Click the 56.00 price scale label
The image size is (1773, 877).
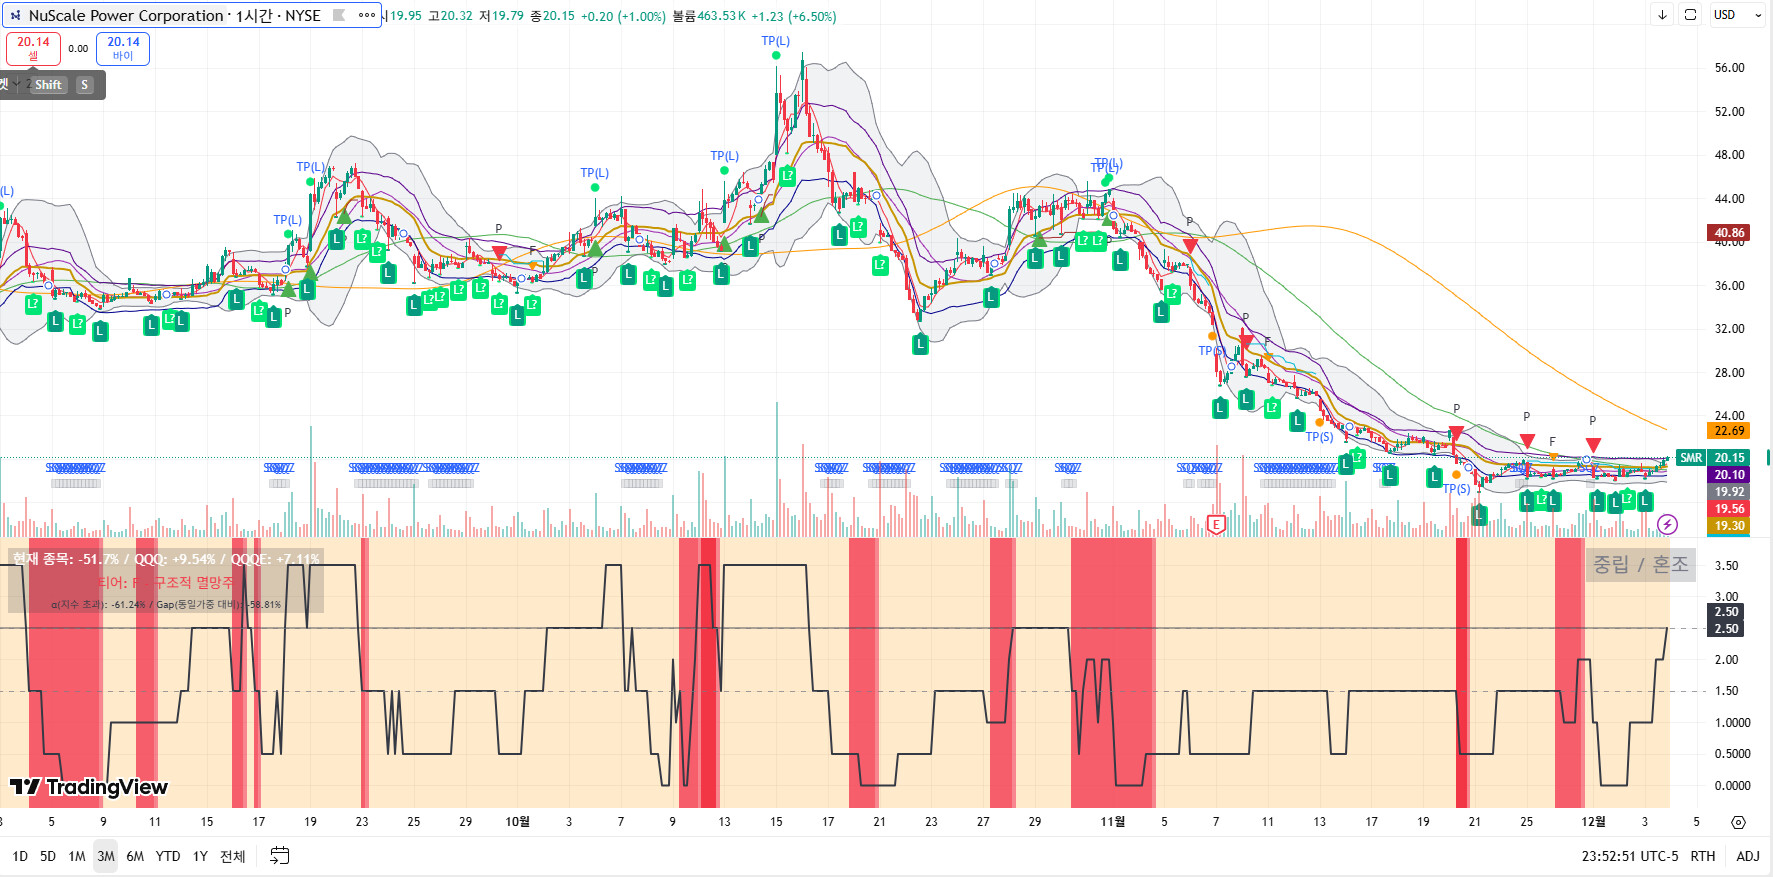pos(1730,68)
